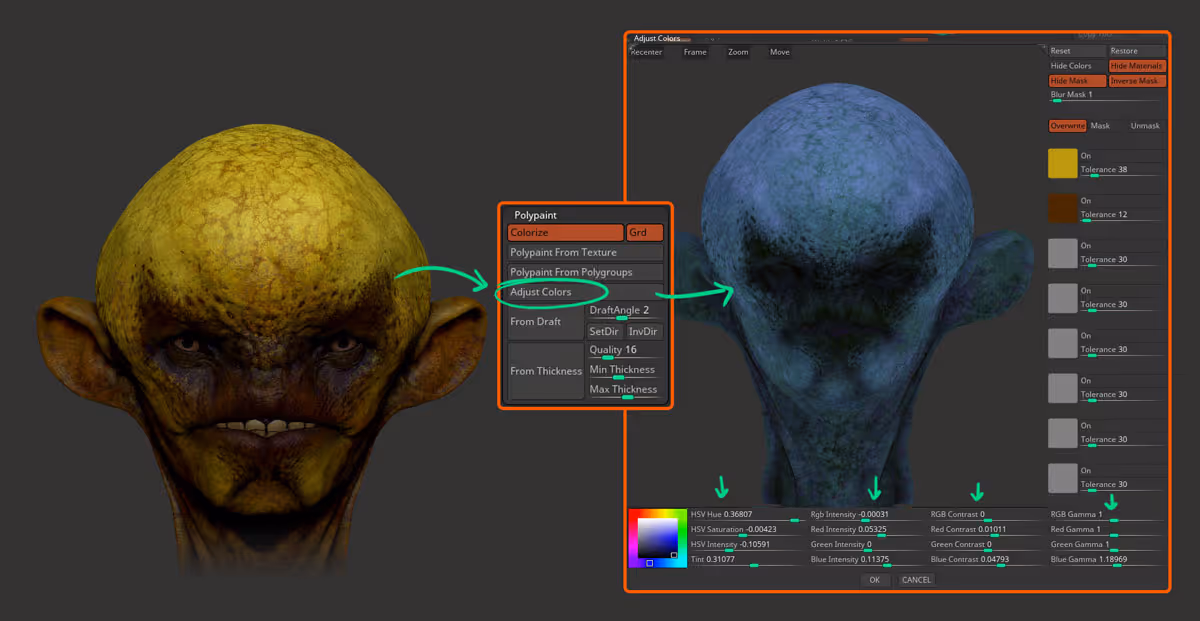Adjust the Blue Gamma slider

click(1107, 561)
